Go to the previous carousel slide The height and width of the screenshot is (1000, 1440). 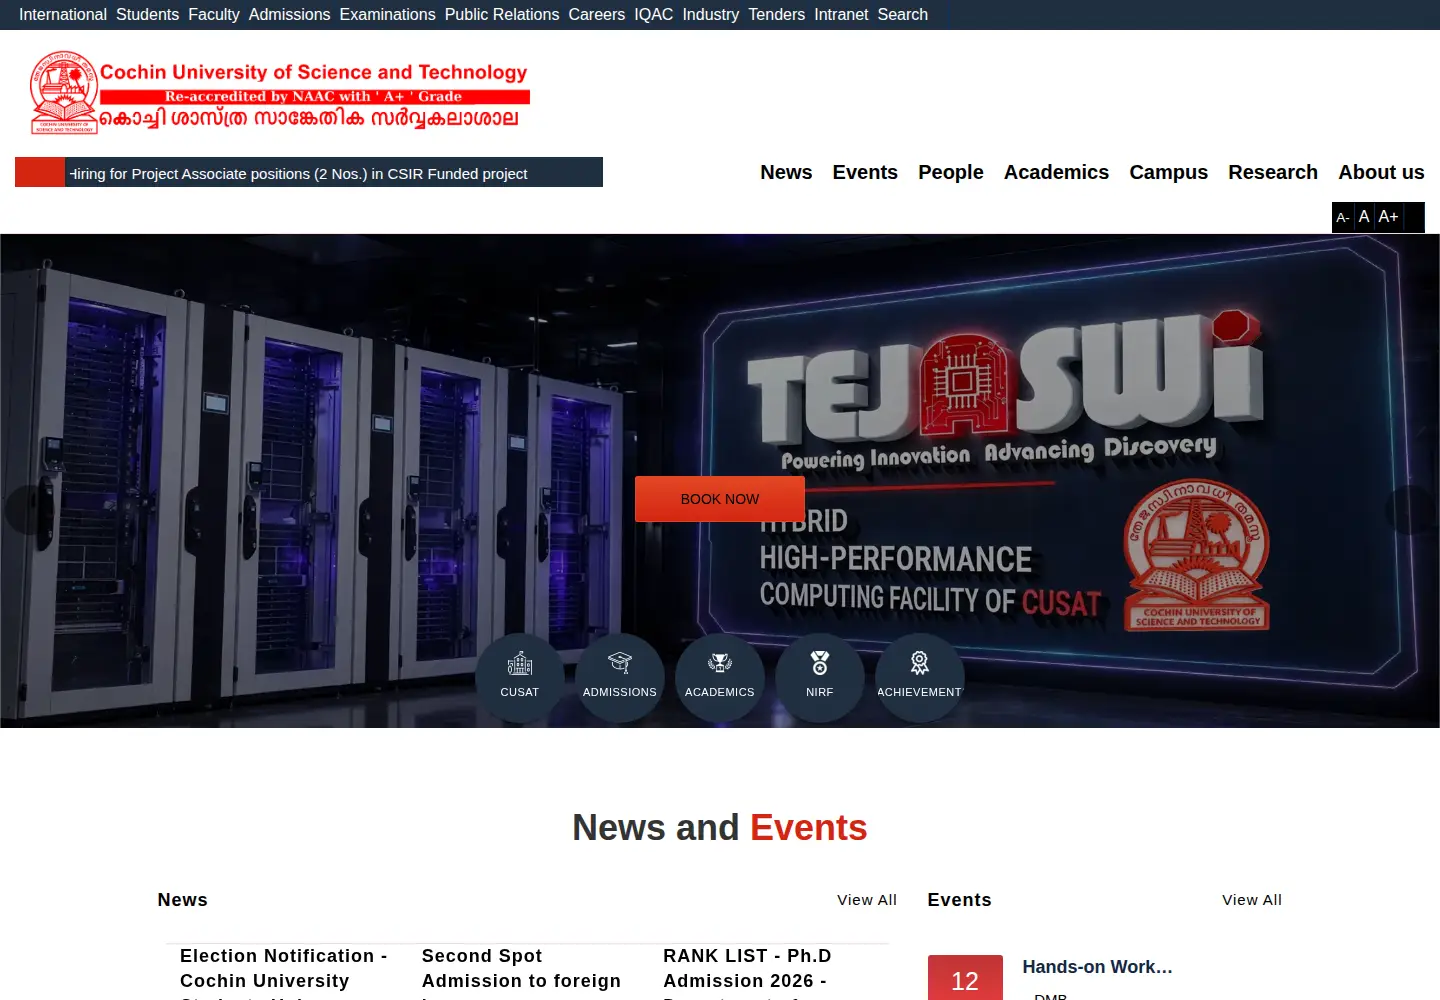coord(28,510)
